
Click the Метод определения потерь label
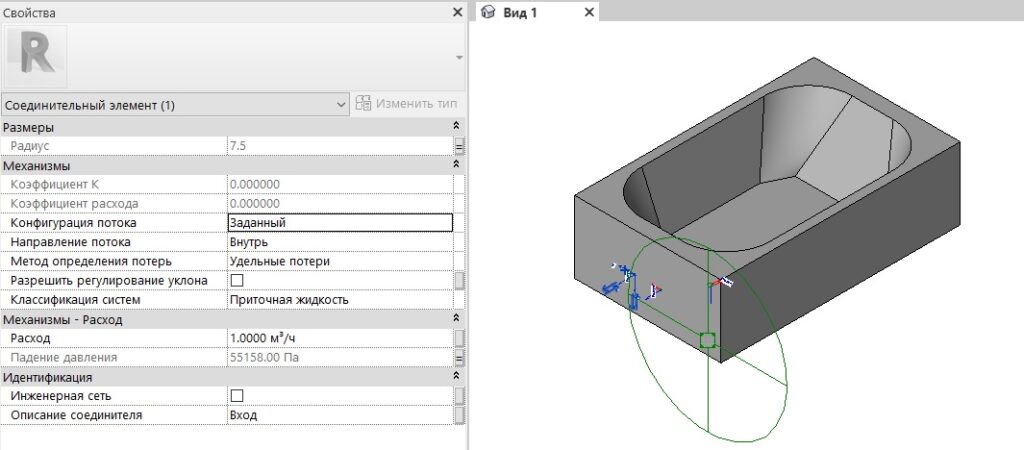coord(91,261)
